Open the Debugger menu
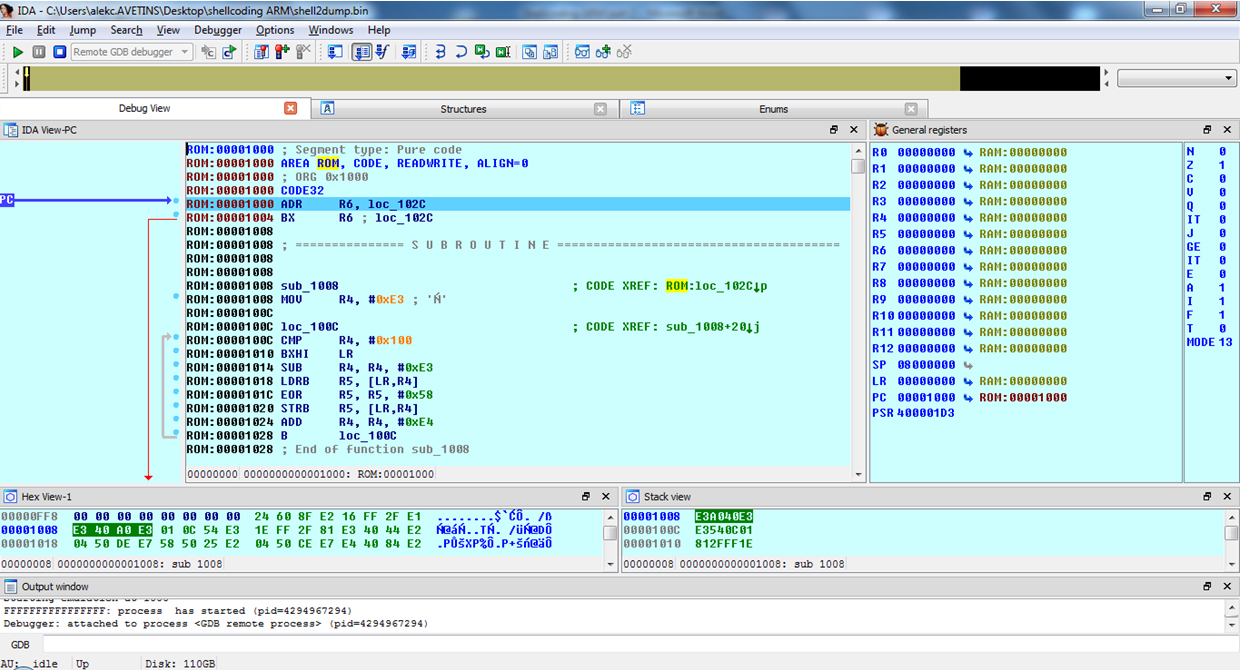 click(218, 30)
